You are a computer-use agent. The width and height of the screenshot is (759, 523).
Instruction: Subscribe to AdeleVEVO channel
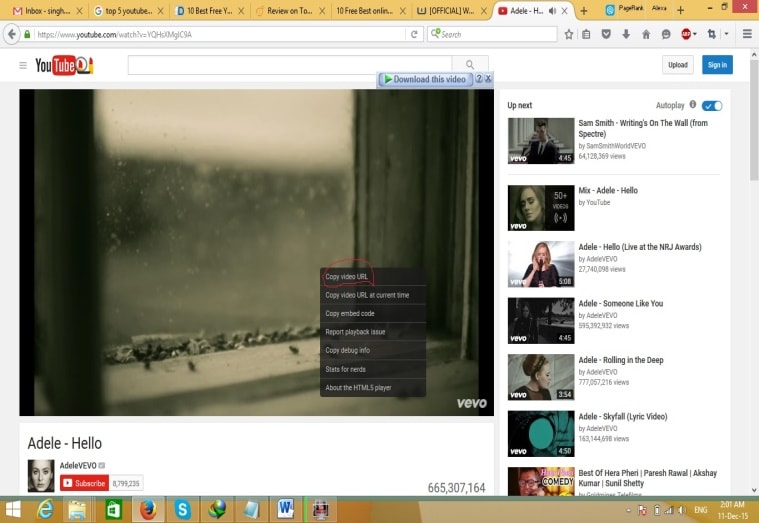click(x=84, y=483)
